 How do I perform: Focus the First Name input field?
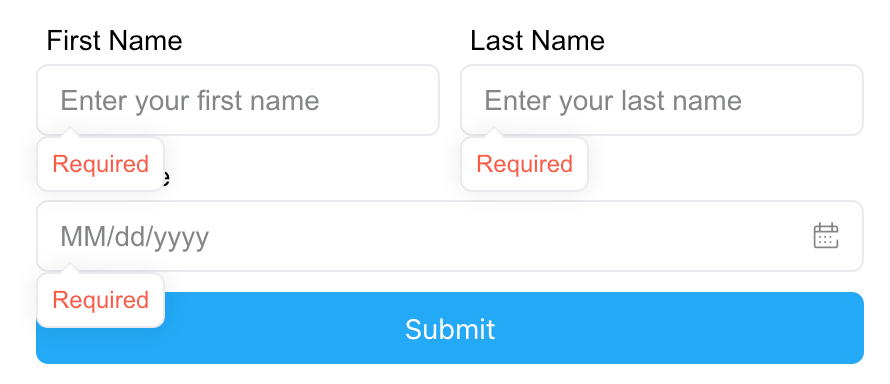coord(238,100)
